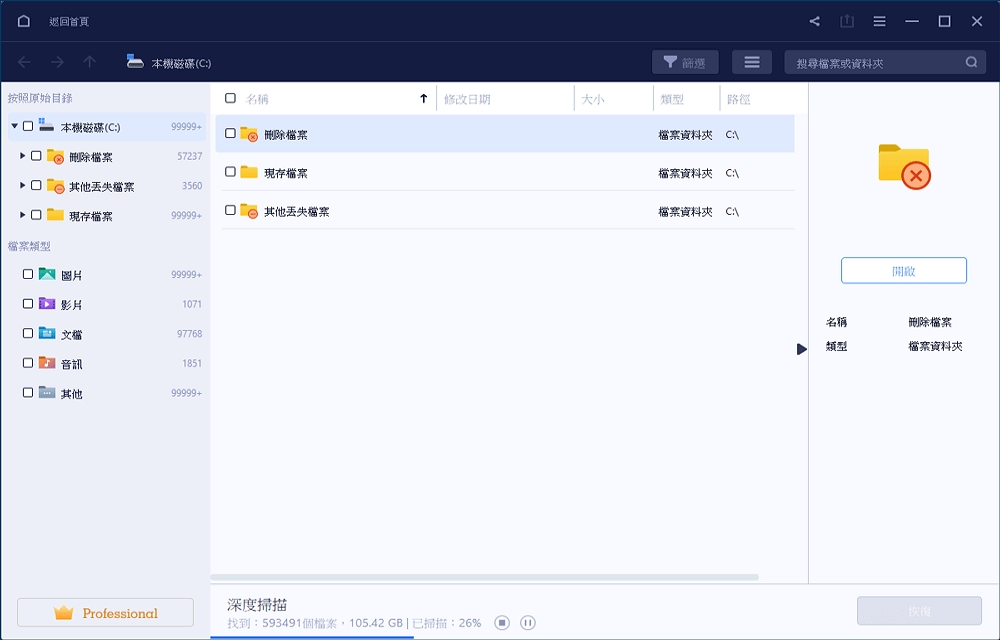Expand the sidebar 刪除檔案 node
1000x640 pixels.
coord(22,156)
